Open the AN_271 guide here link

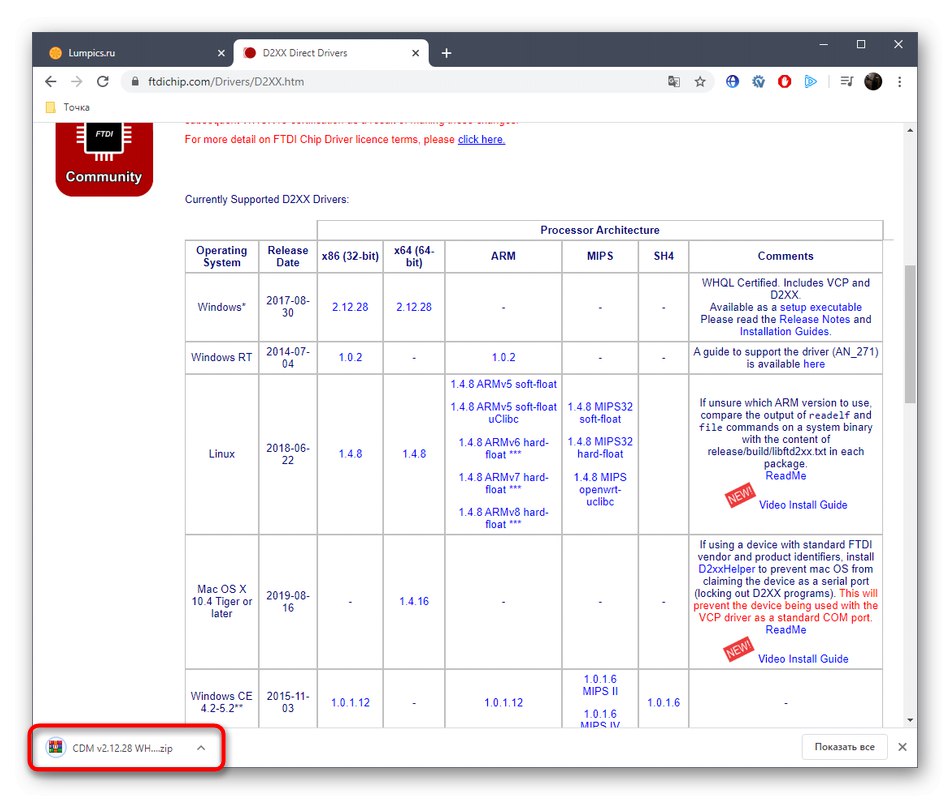[x=814, y=364]
